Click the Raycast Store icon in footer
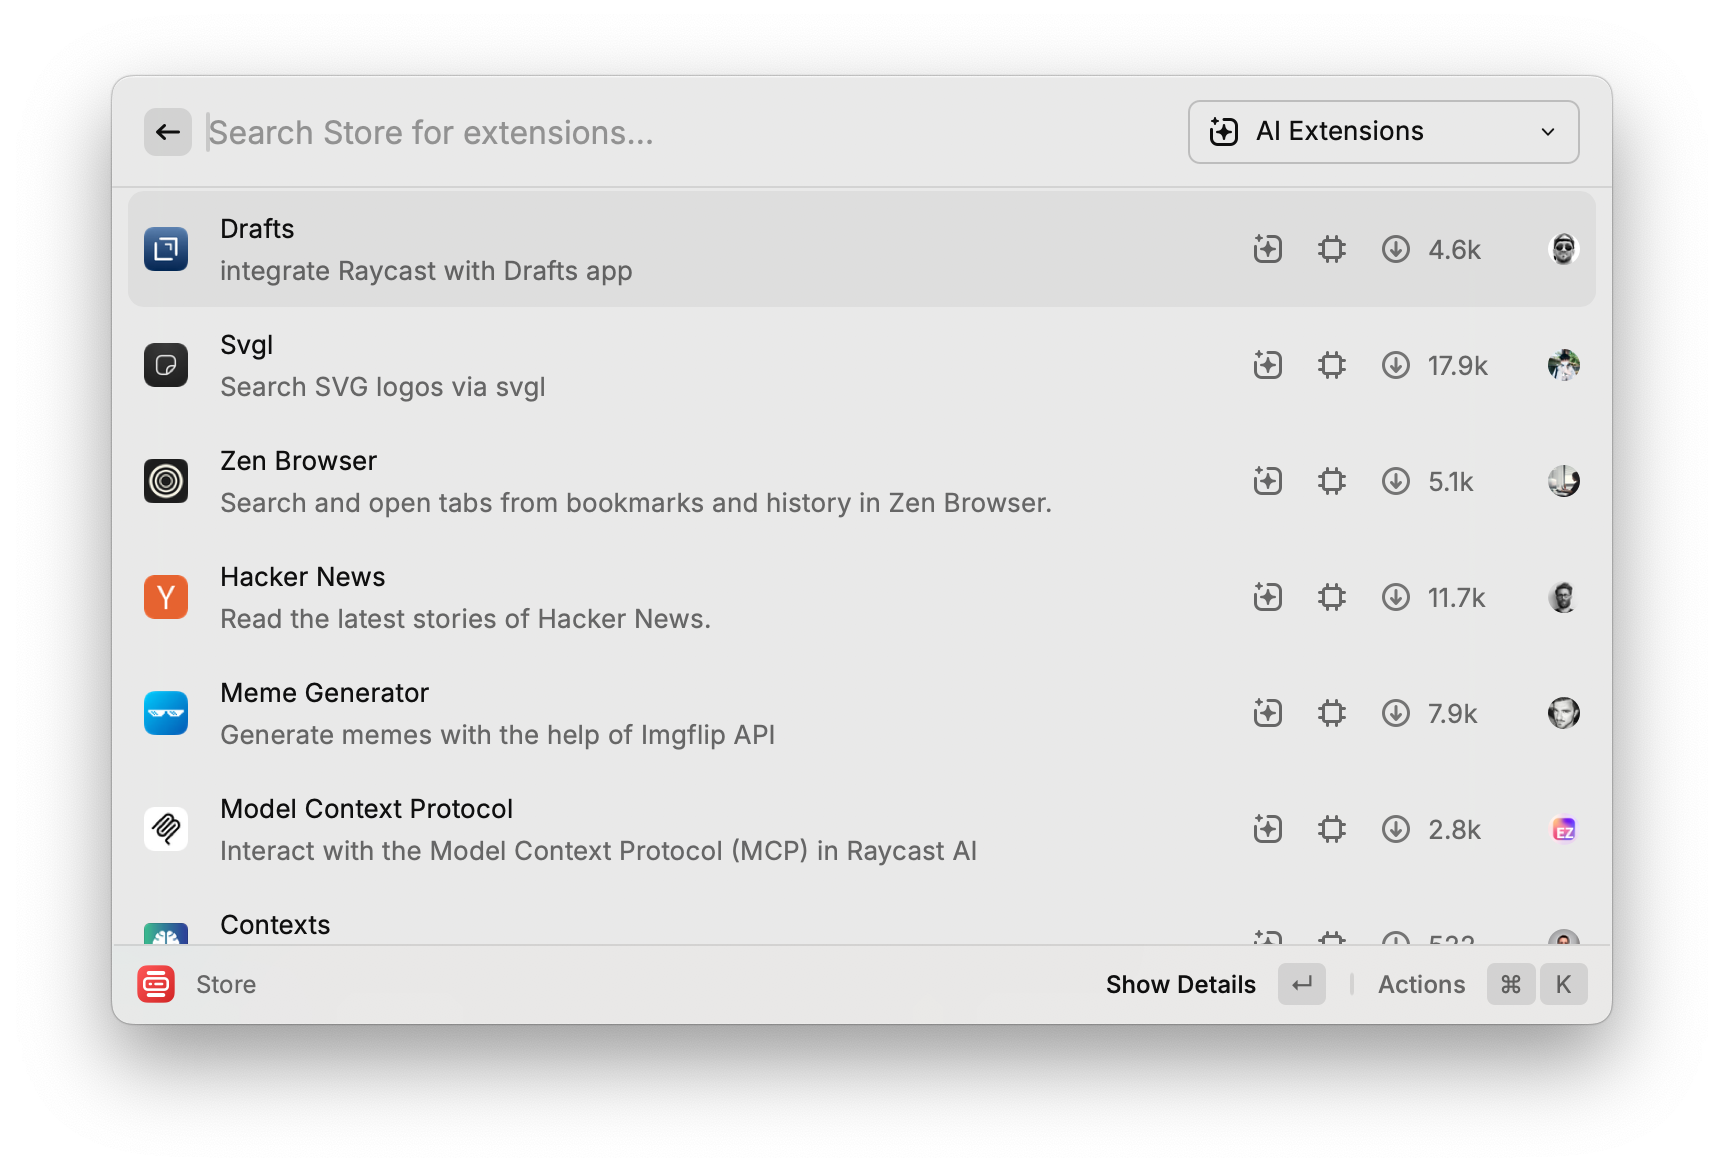Image resolution: width=1724 pixels, height=1172 pixels. click(x=156, y=984)
